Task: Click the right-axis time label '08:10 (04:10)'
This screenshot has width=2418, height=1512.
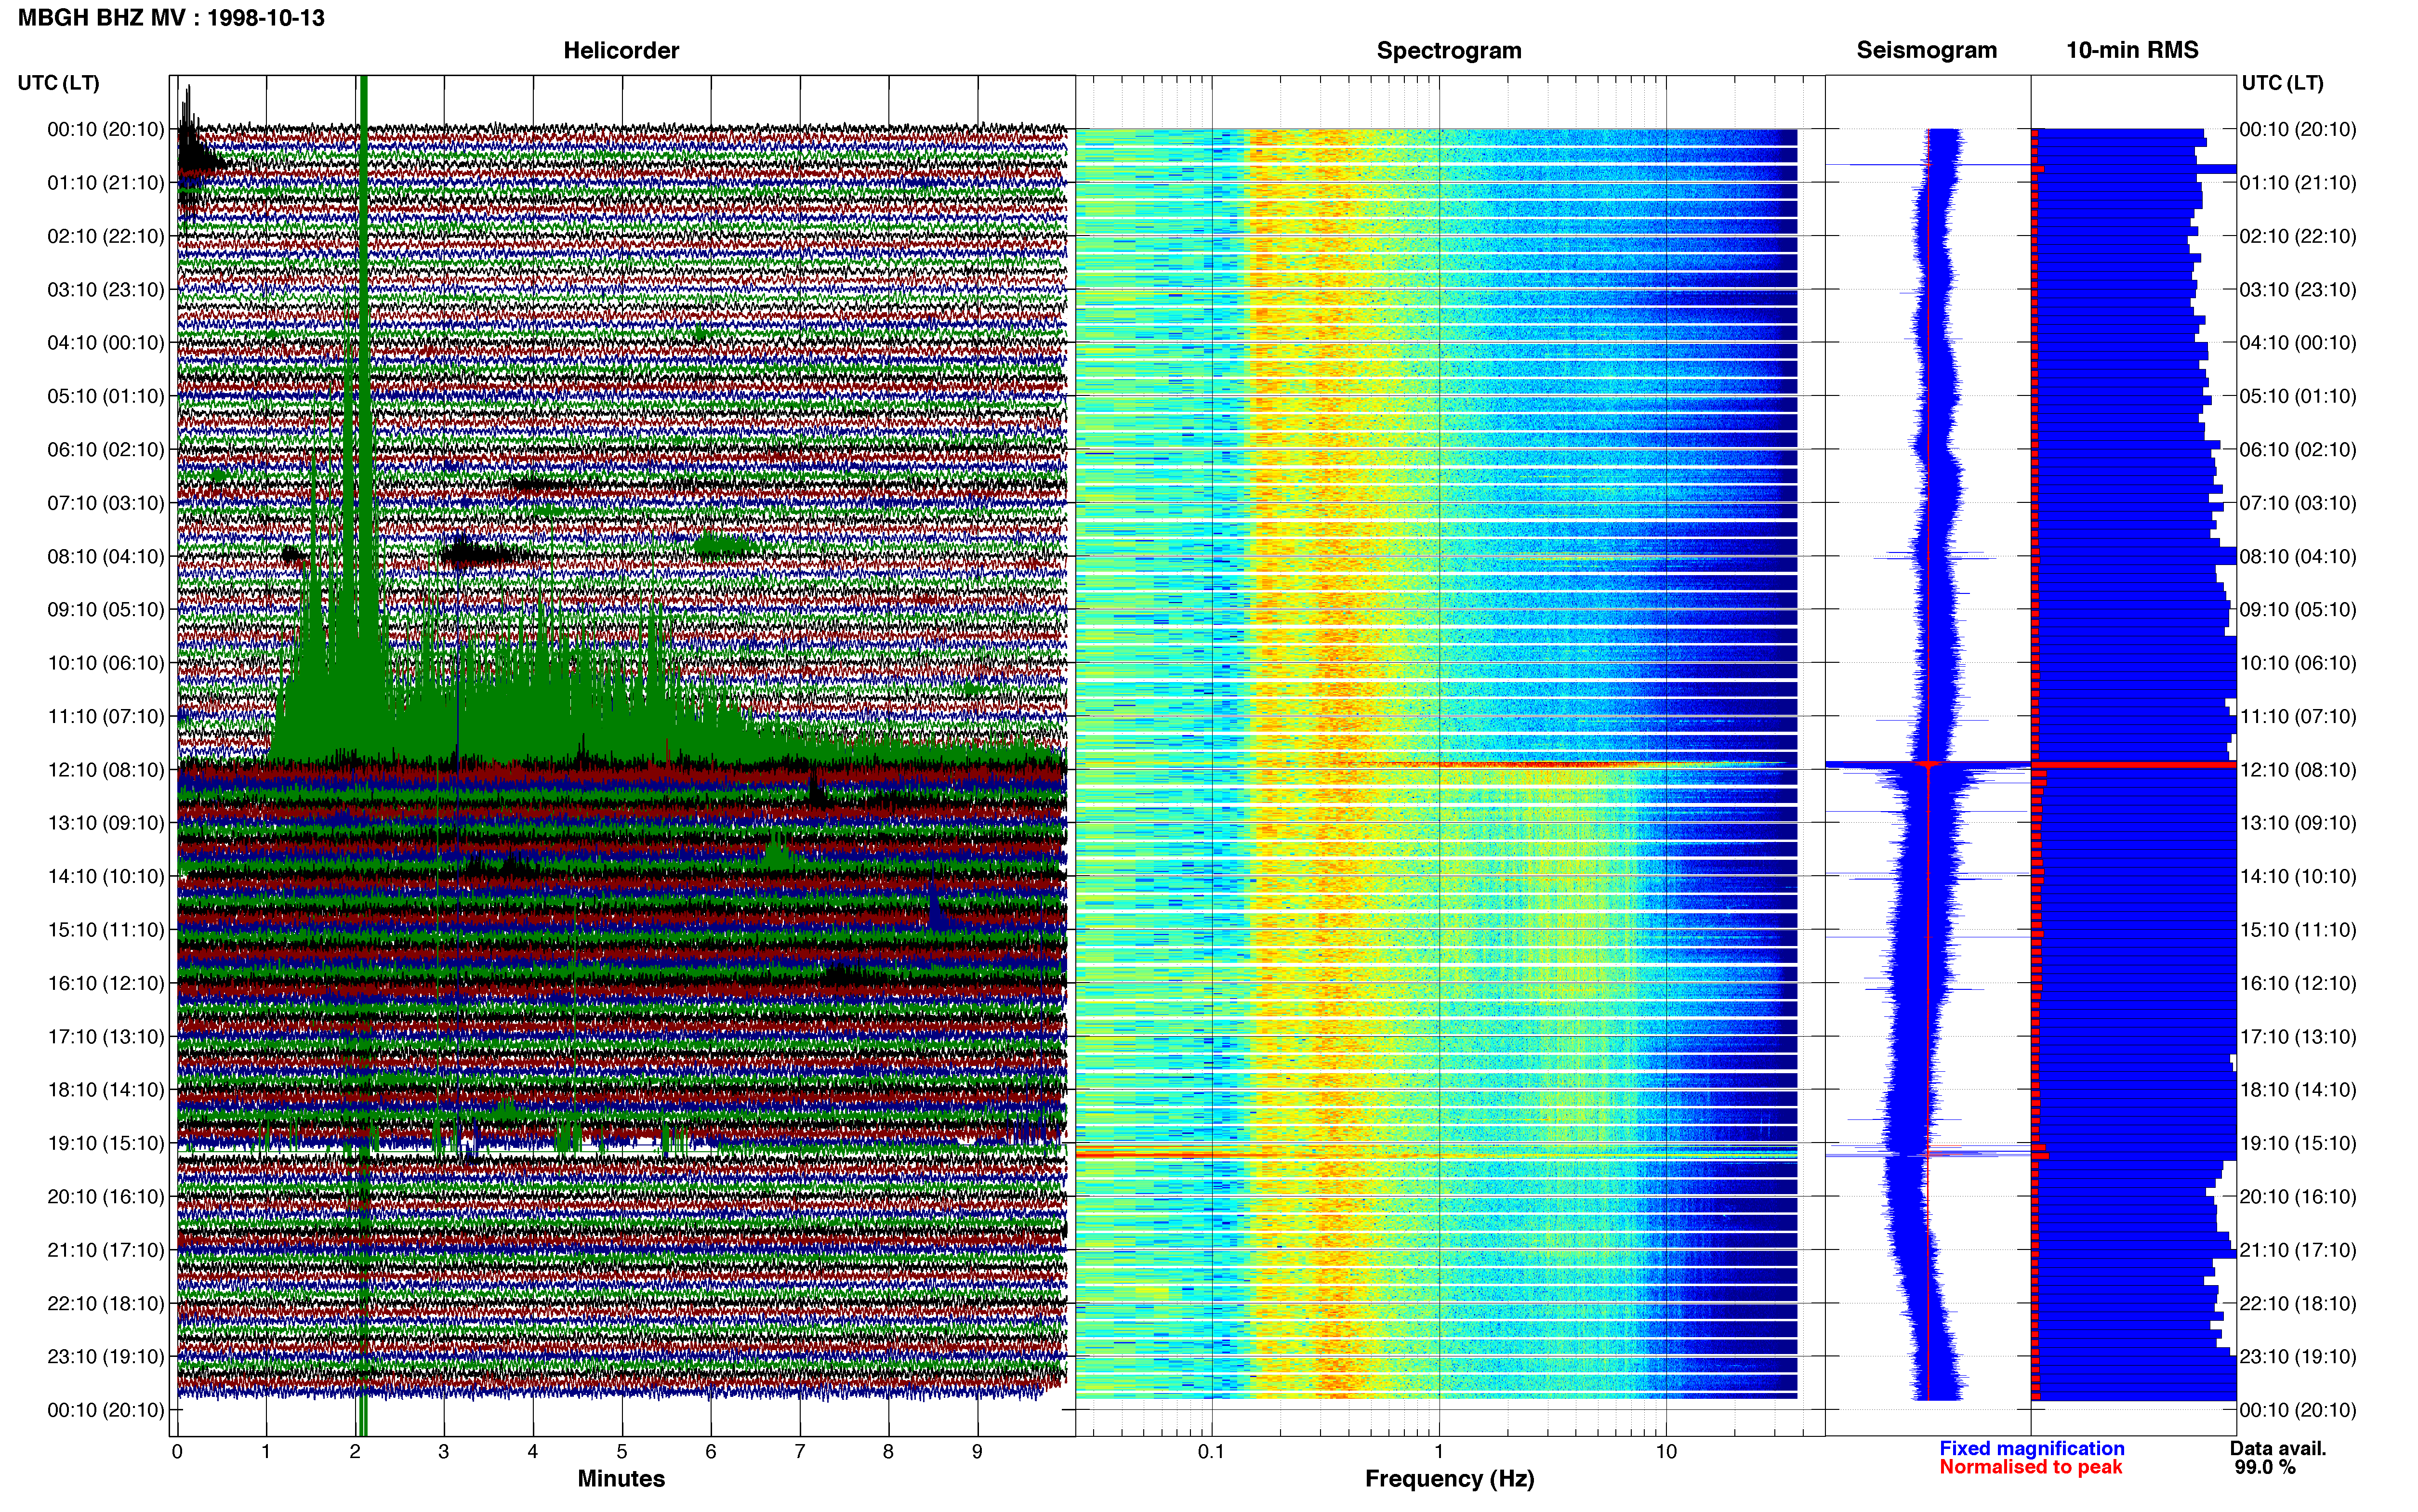Action: (2298, 556)
